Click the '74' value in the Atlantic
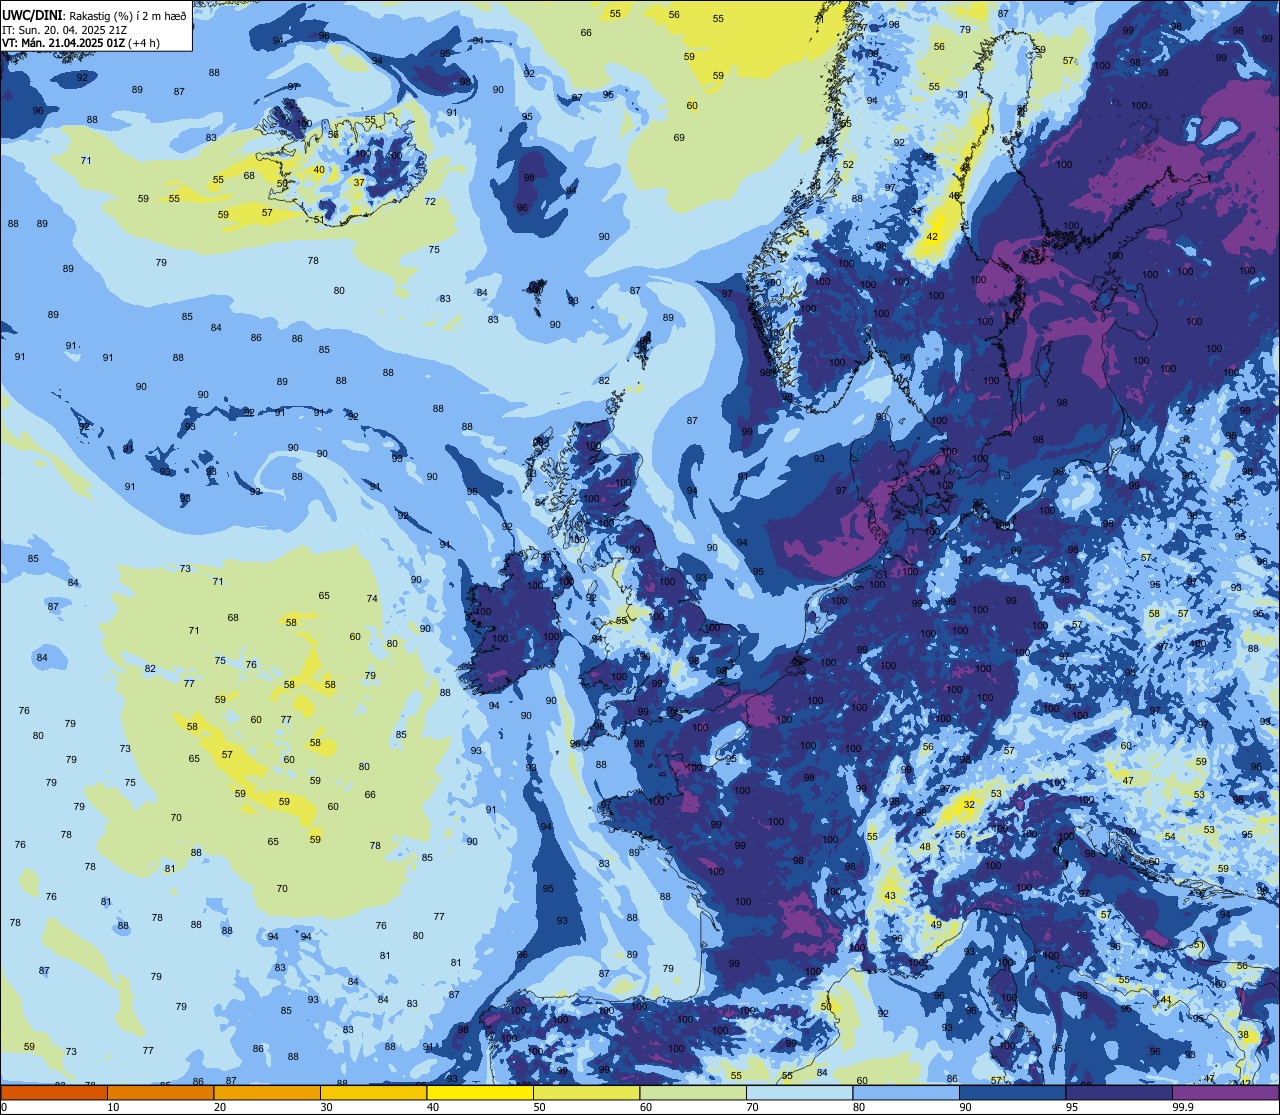The height and width of the screenshot is (1115, 1280). 372,599
